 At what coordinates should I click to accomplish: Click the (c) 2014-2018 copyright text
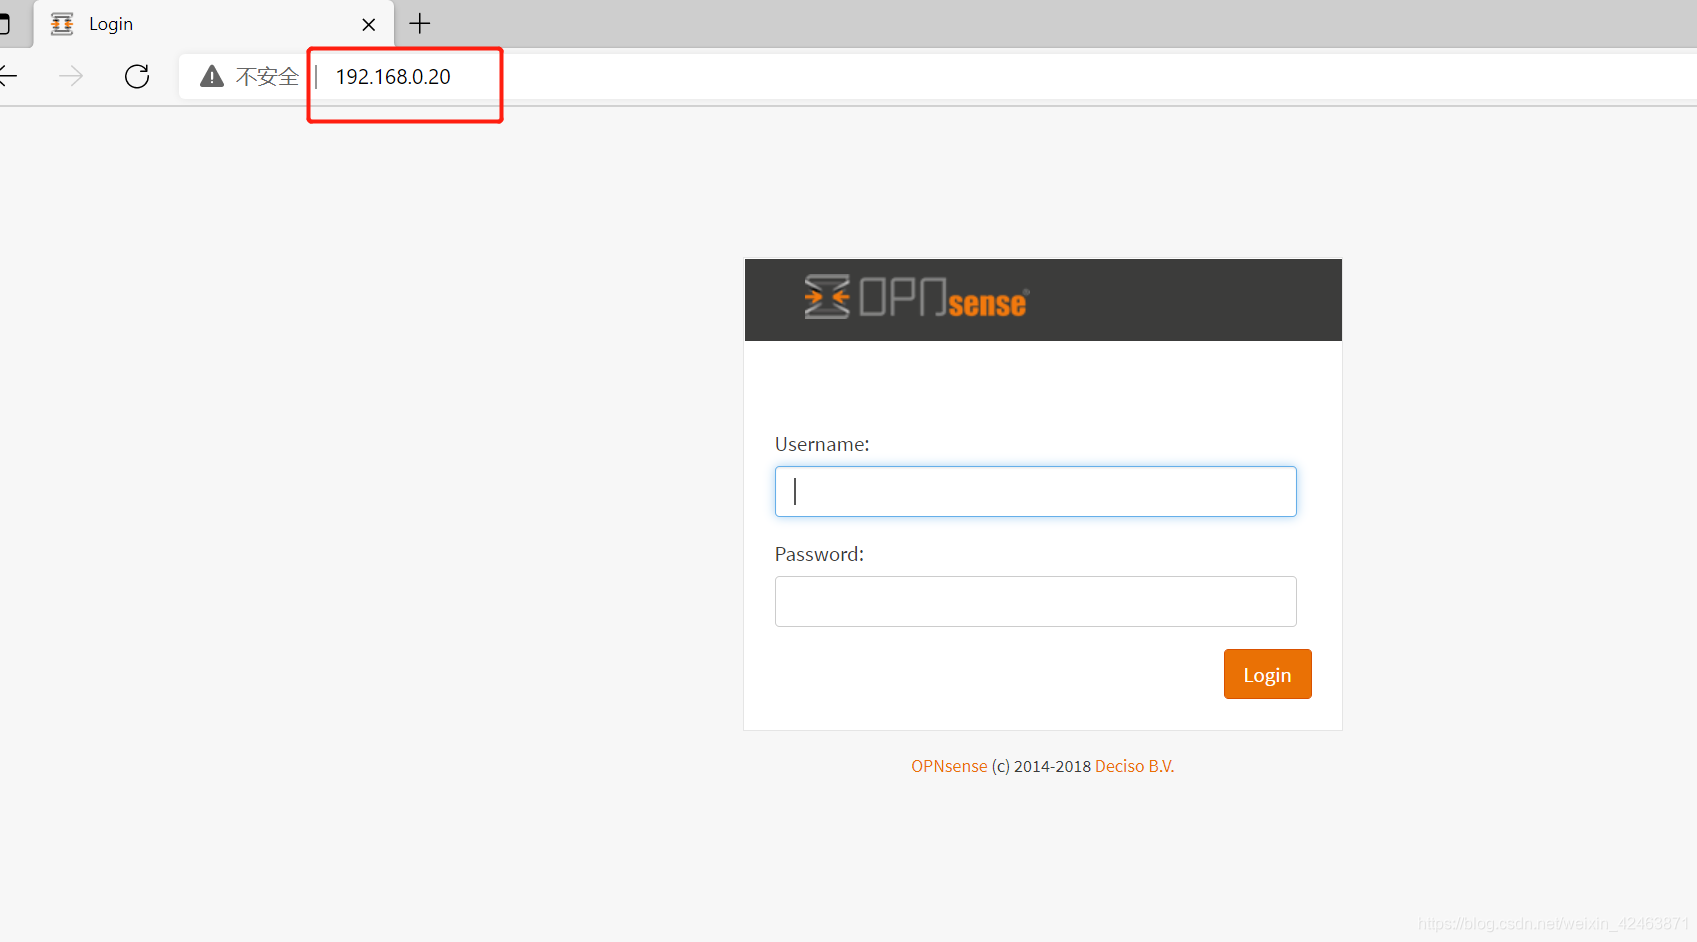(x=1041, y=766)
